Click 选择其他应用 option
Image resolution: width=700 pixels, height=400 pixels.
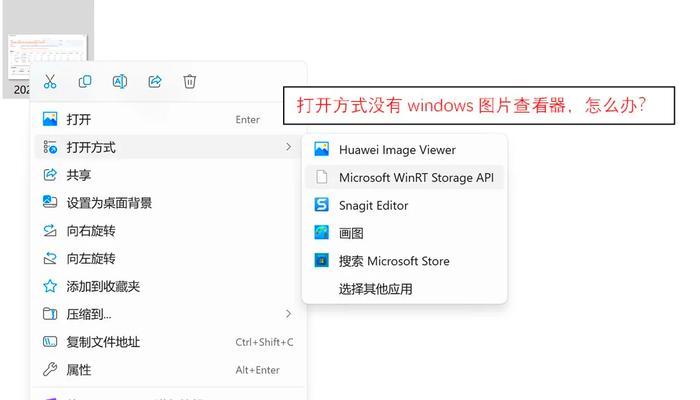point(404,289)
